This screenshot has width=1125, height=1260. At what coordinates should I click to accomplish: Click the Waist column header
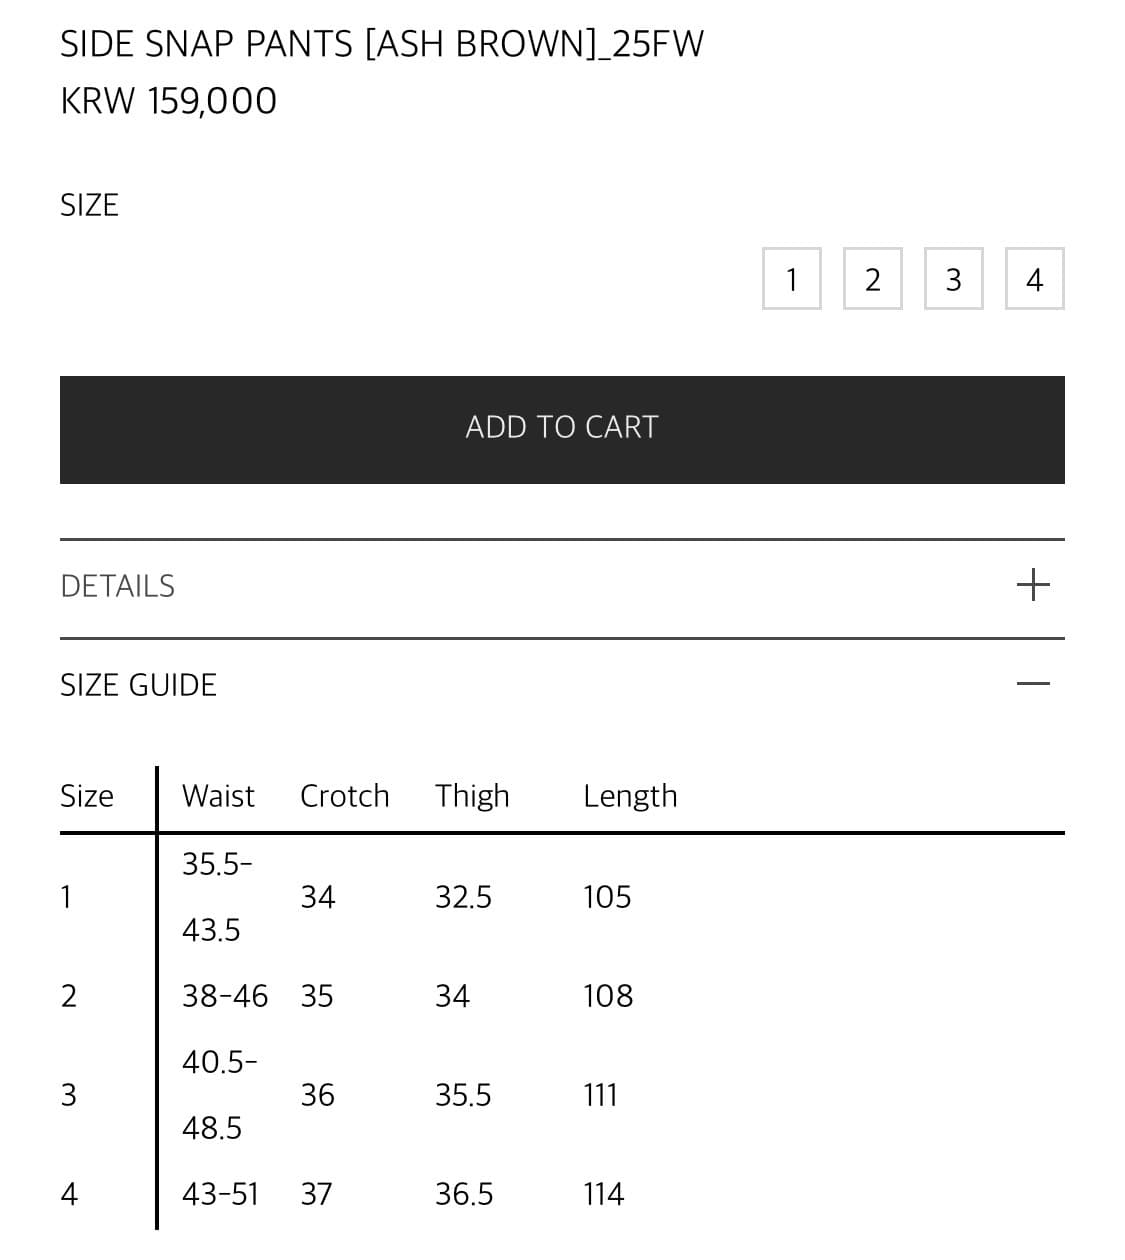pyautogui.click(x=218, y=796)
